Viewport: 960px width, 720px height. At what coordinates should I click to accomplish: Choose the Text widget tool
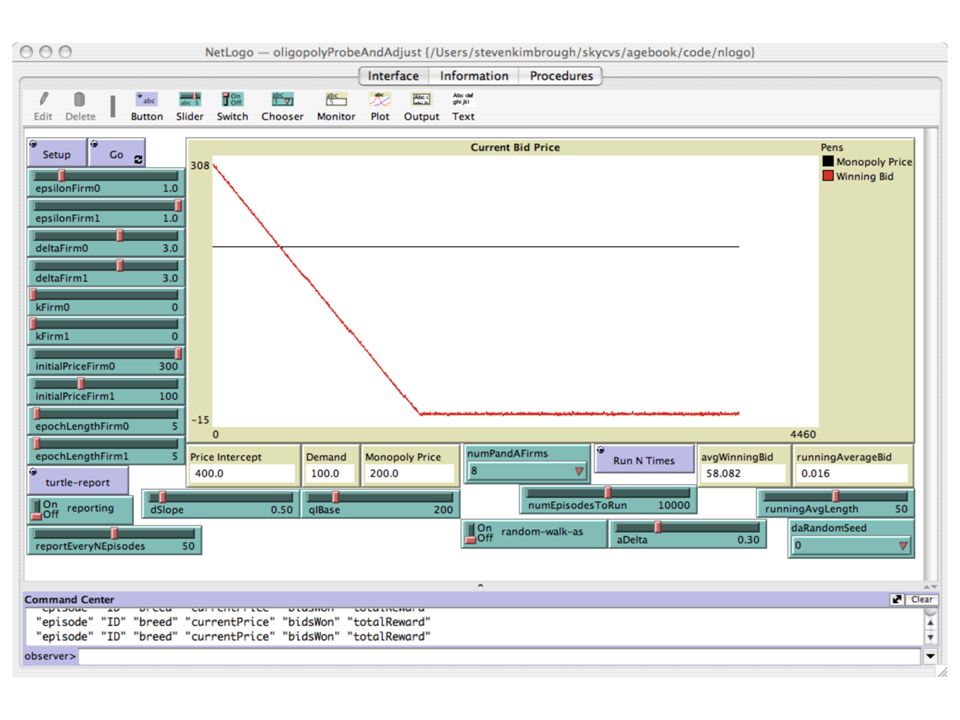[x=463, y=106]
